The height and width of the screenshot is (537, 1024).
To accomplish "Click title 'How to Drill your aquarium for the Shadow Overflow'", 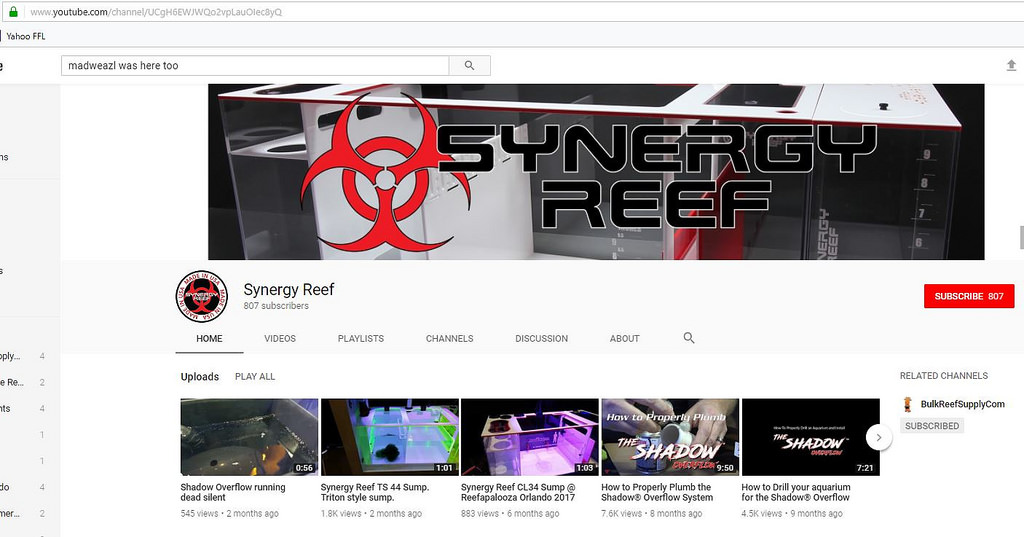I will (796, 492).
